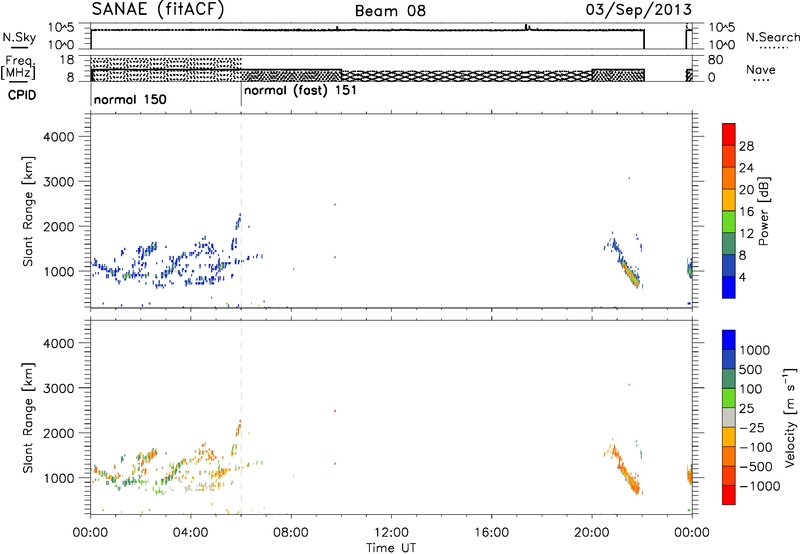Screen dimensions: 800x554
Task: Click the '-1000' value on the velocity scale
Action: pyautogui.click(x=759, y=486)
